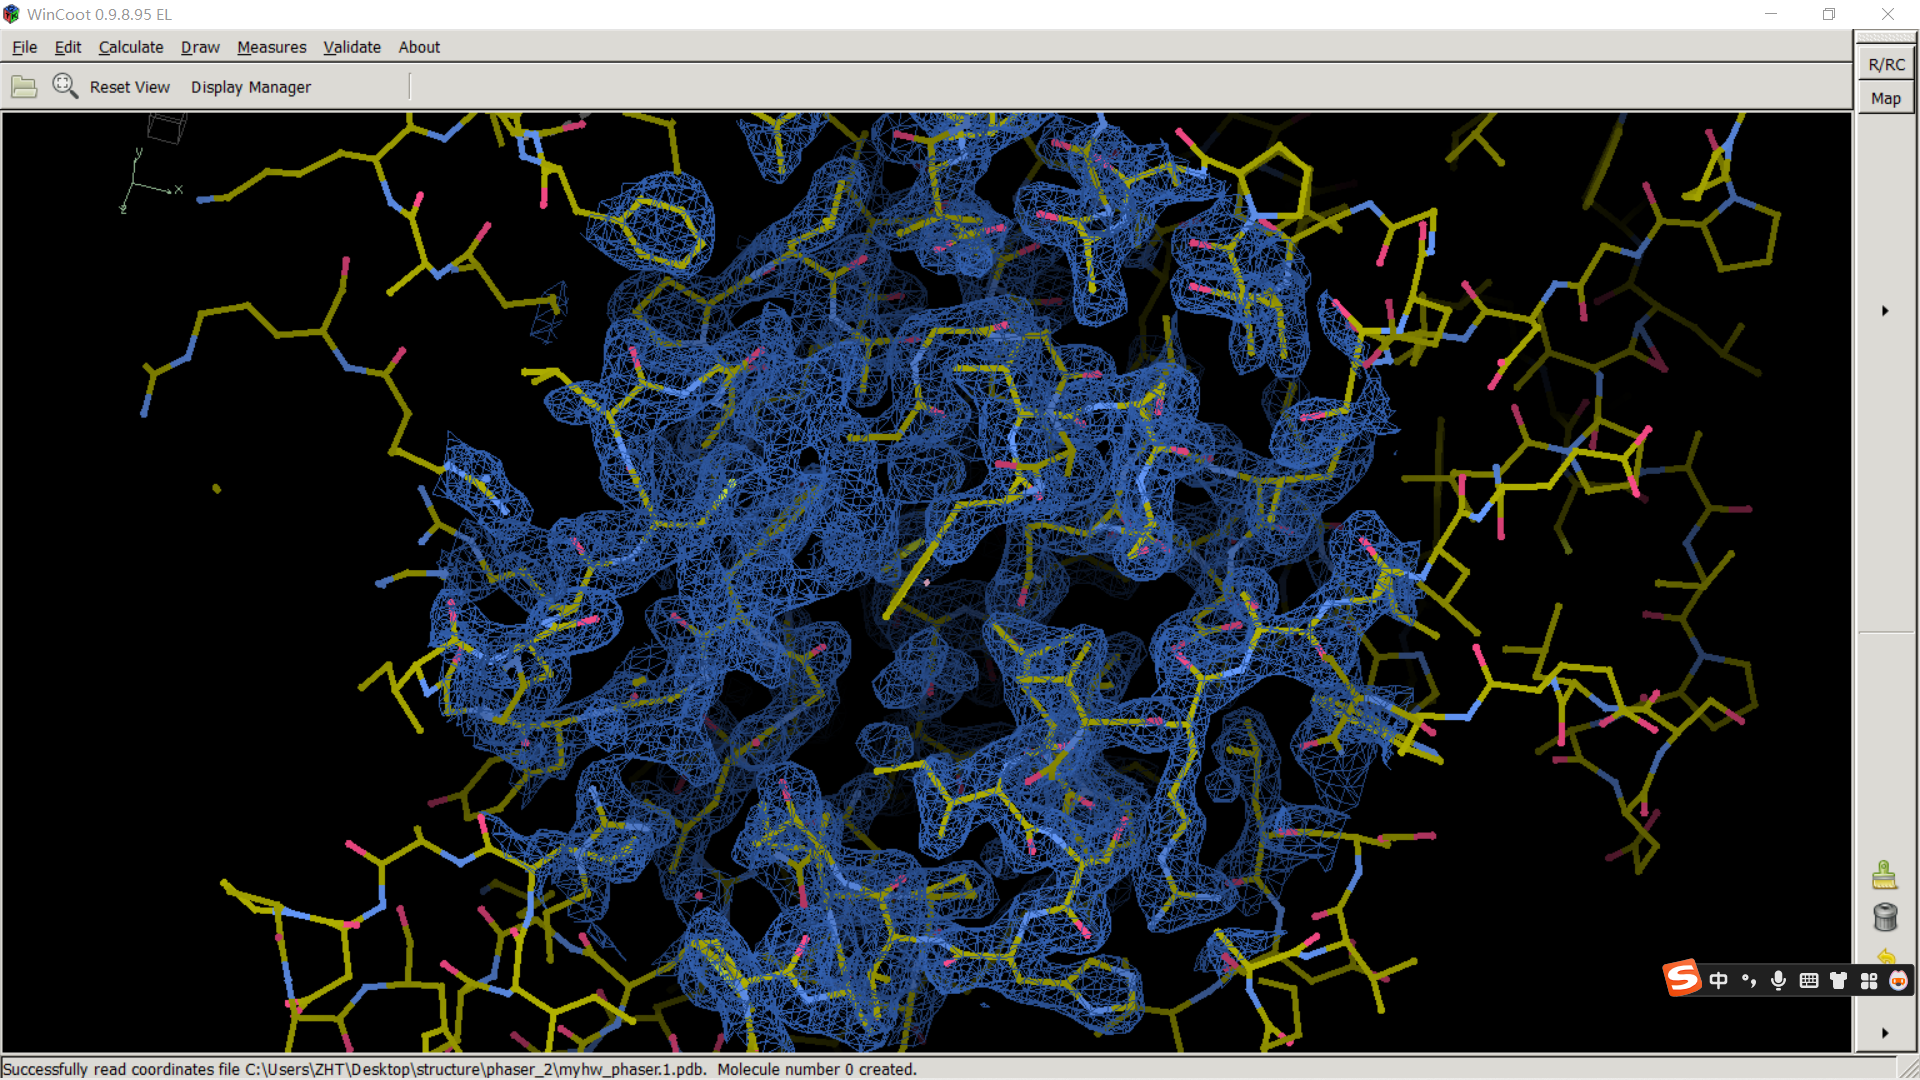The image size is (1920, 1080).
Task: Click the Map button in sidebar
Action: tap(1885, 98)
